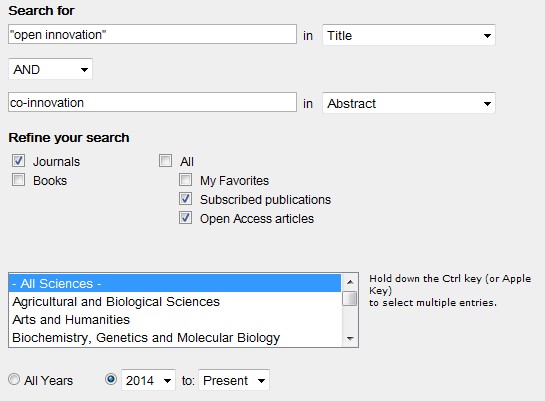Check the All sources checkbox

coord(165,161)
